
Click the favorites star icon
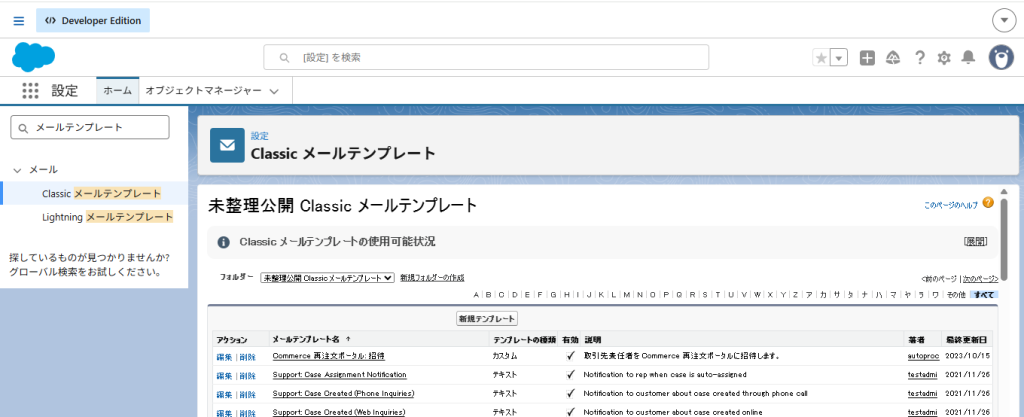pos(822,58)
